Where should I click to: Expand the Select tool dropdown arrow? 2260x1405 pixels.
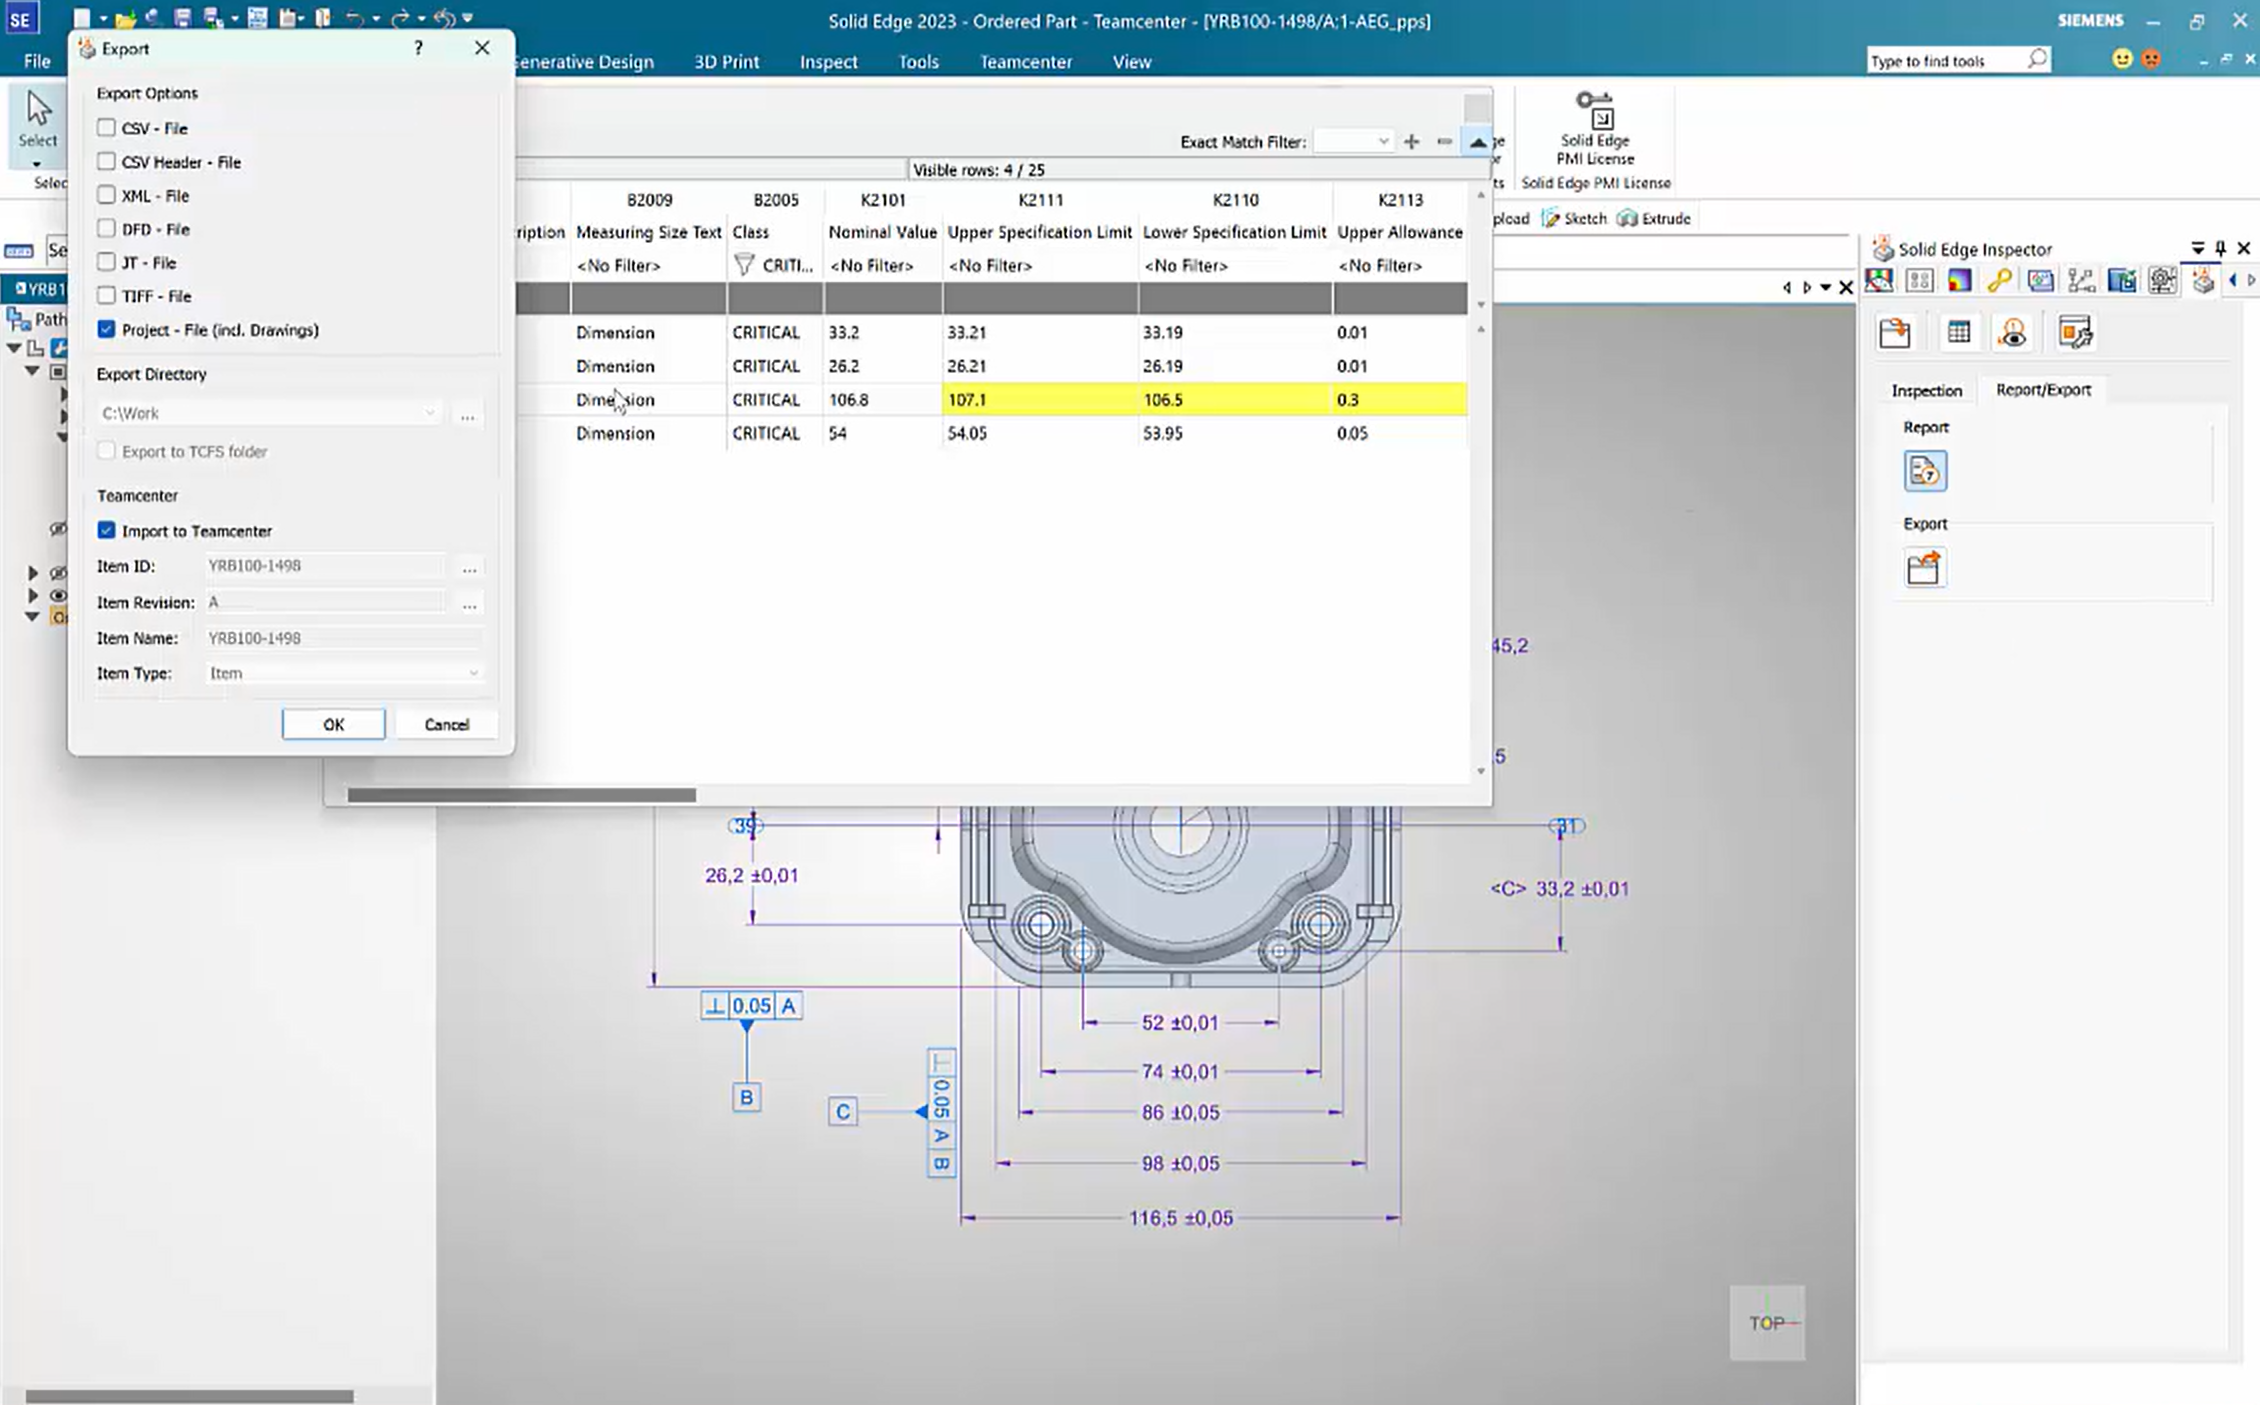[37, 164]
